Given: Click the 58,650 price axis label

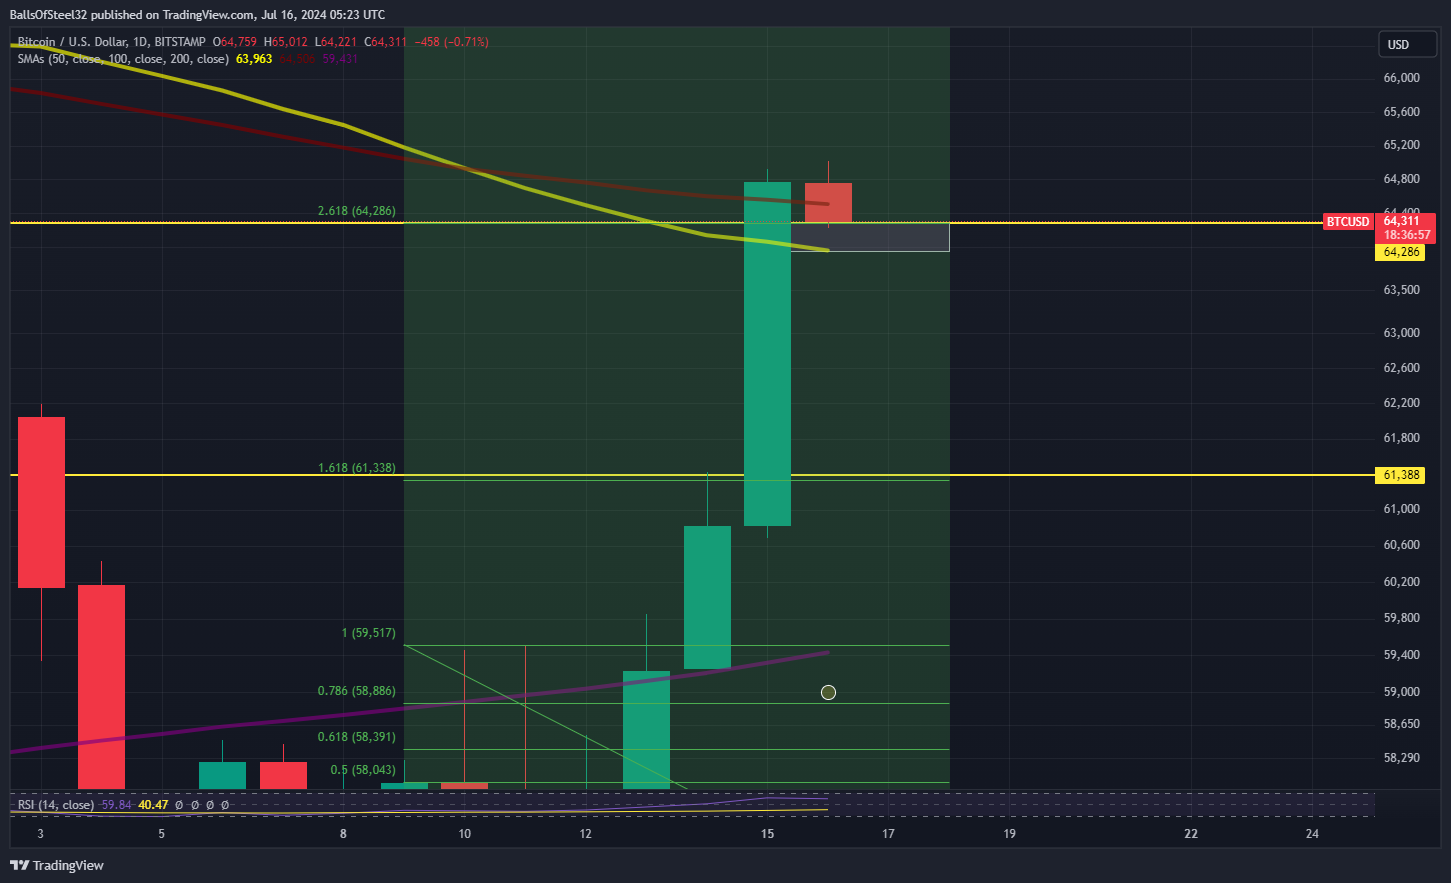Looking at the screenshot, I should tap(1402, 724).
